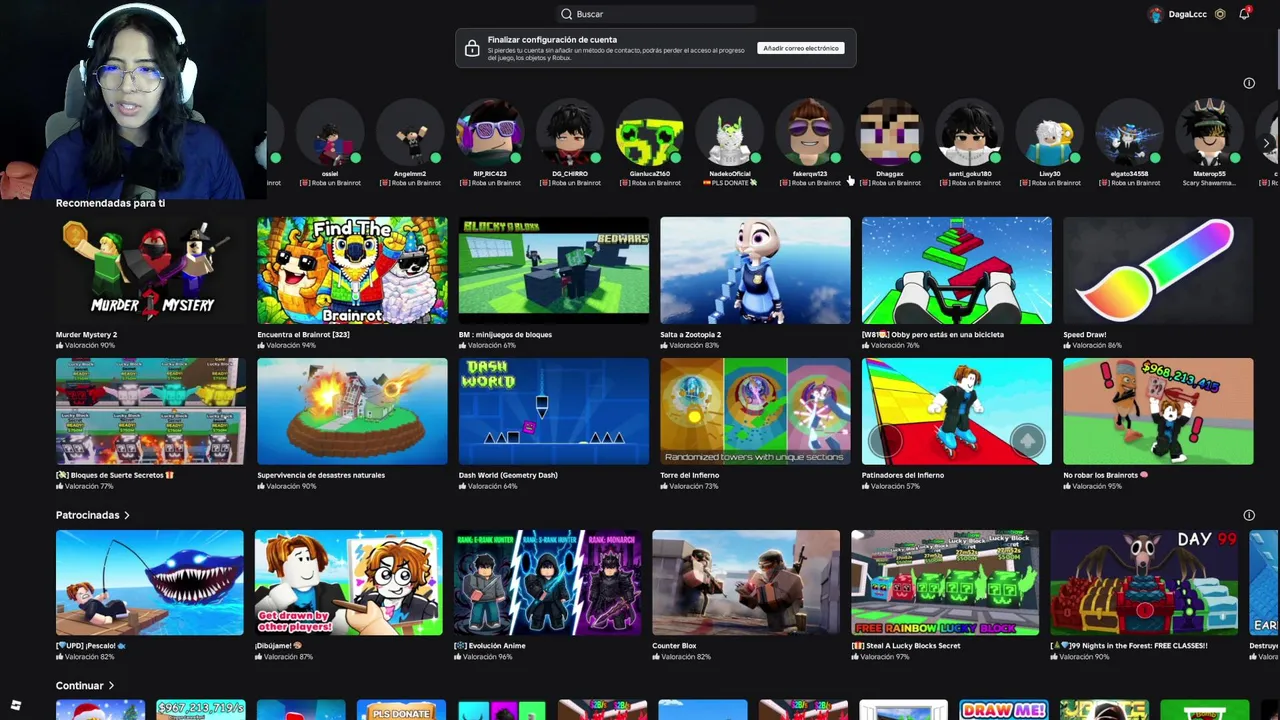
Task: Open Encuentra el Brainrot game thumbnail
Action: click(x=352, y=270)
